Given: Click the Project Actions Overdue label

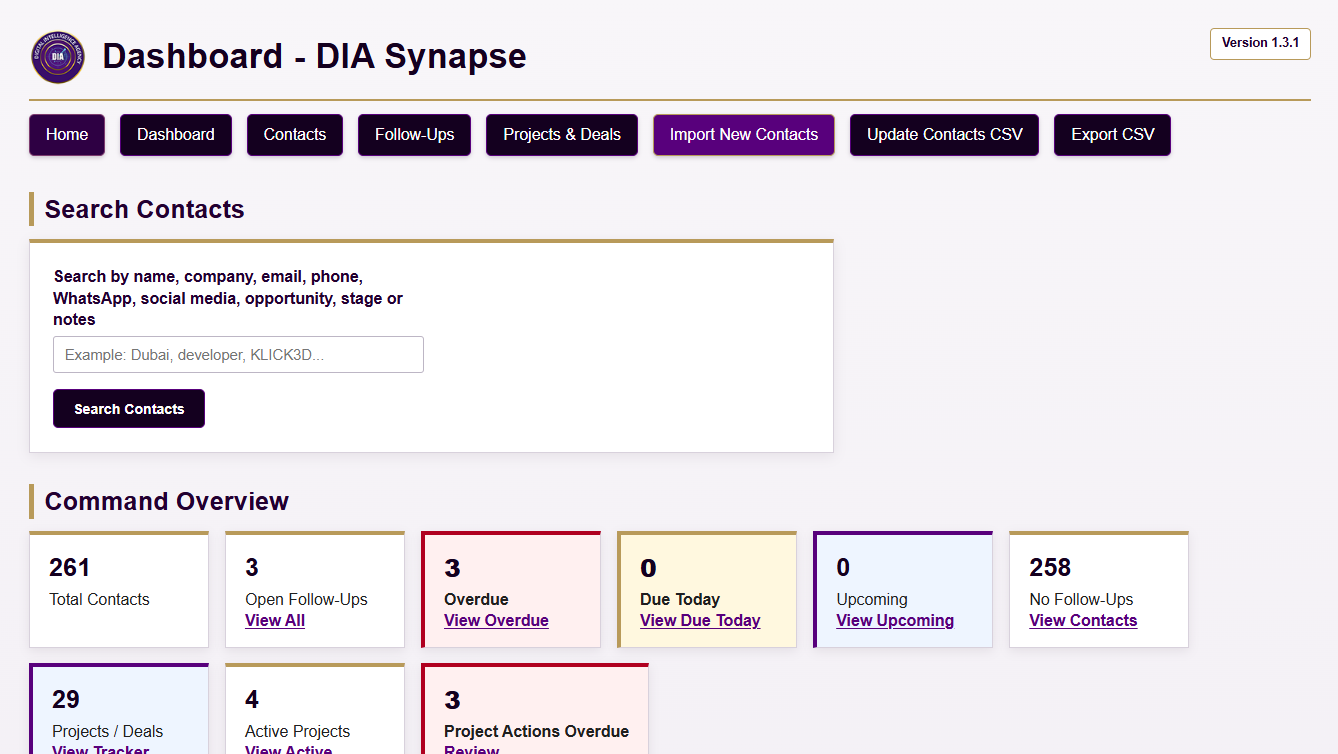Looking at the screenshot, I should [536, 731].
